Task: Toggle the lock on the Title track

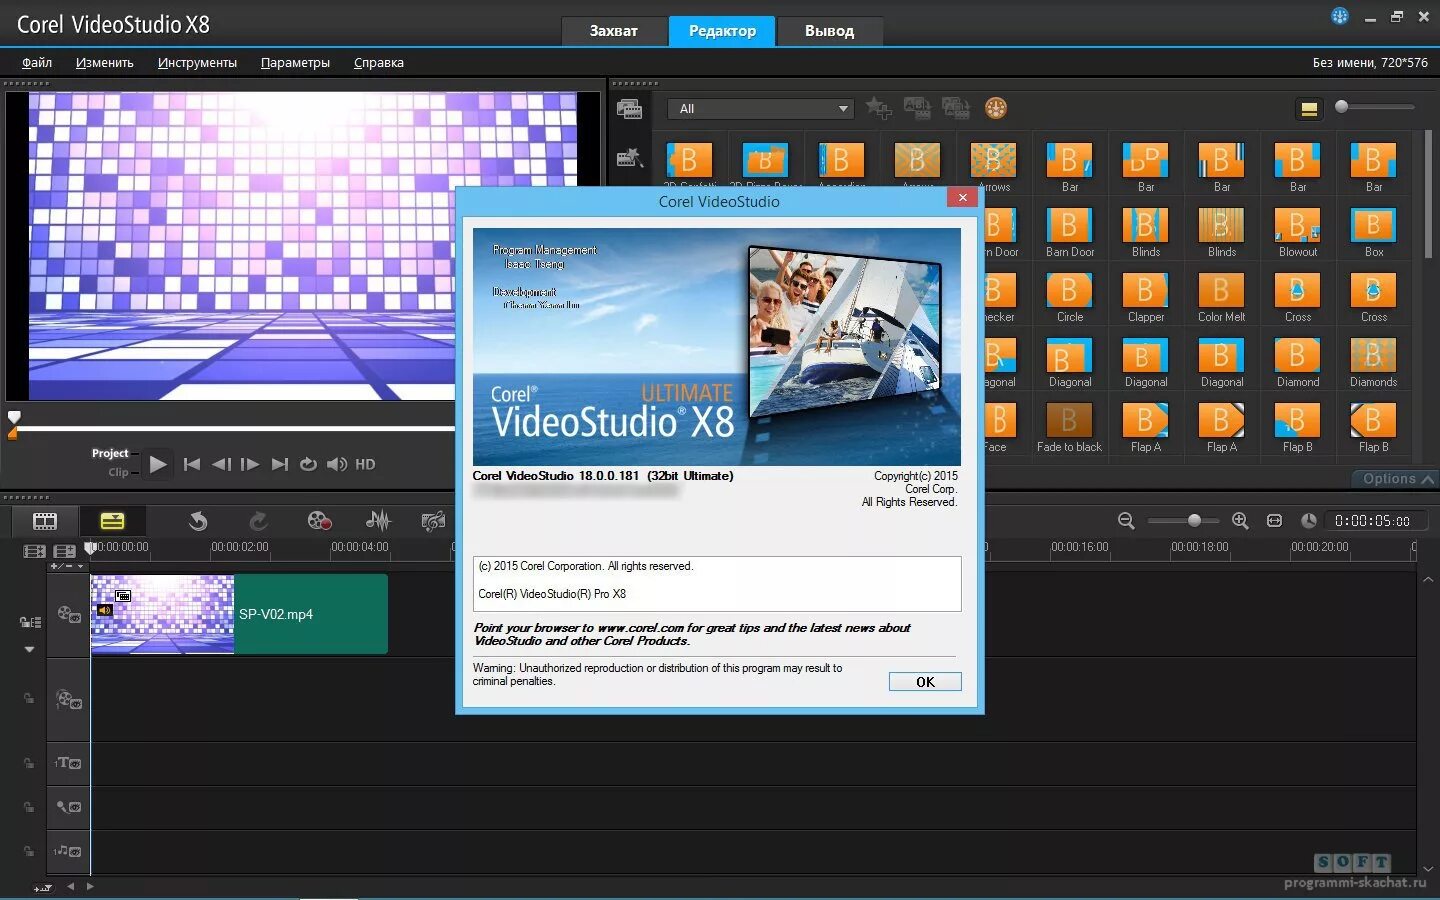Action: click(x=29, y=763)
